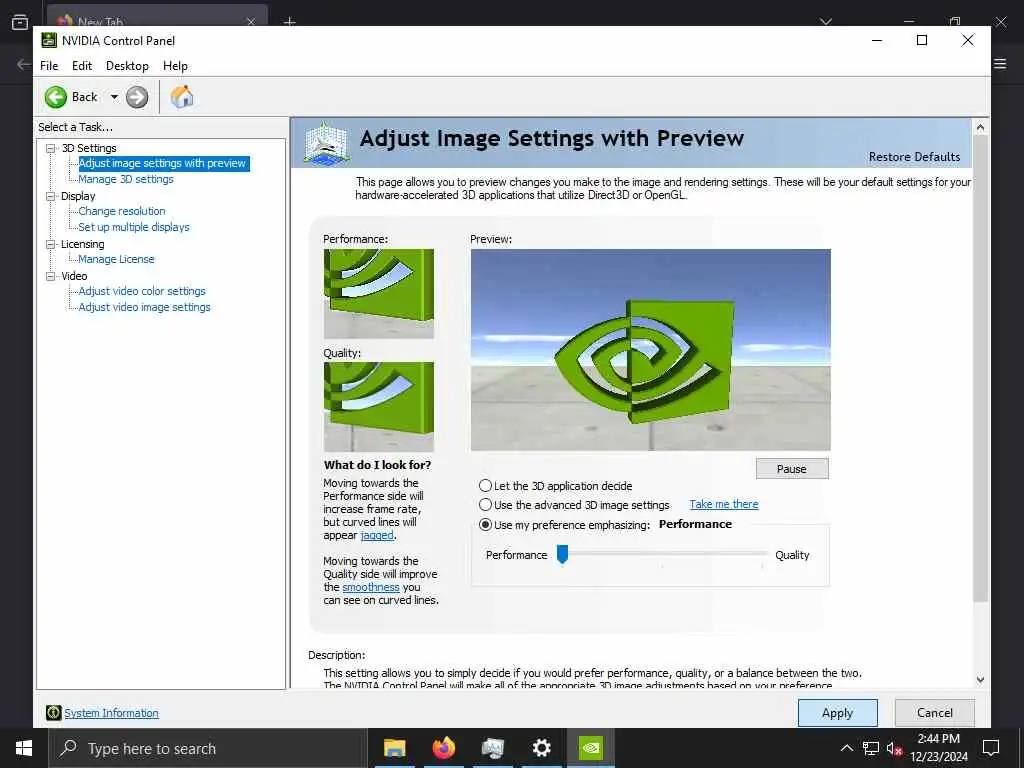
Task: Open Adjust video color settings
Action: point(142,291)
